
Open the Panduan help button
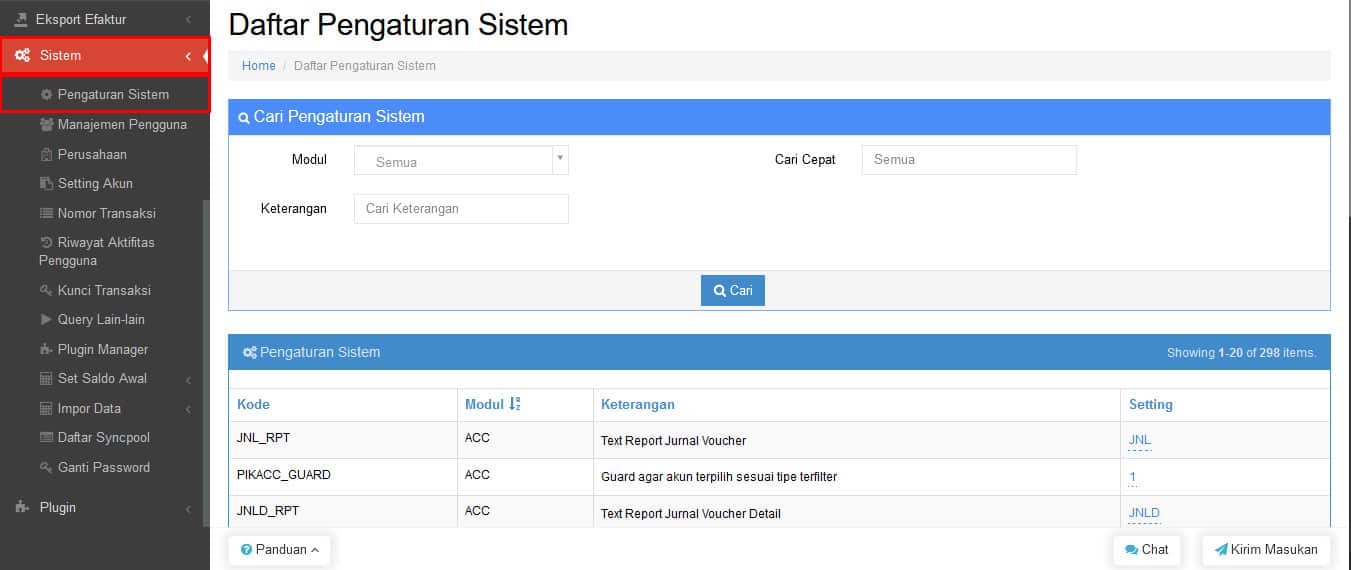(279, 550)
